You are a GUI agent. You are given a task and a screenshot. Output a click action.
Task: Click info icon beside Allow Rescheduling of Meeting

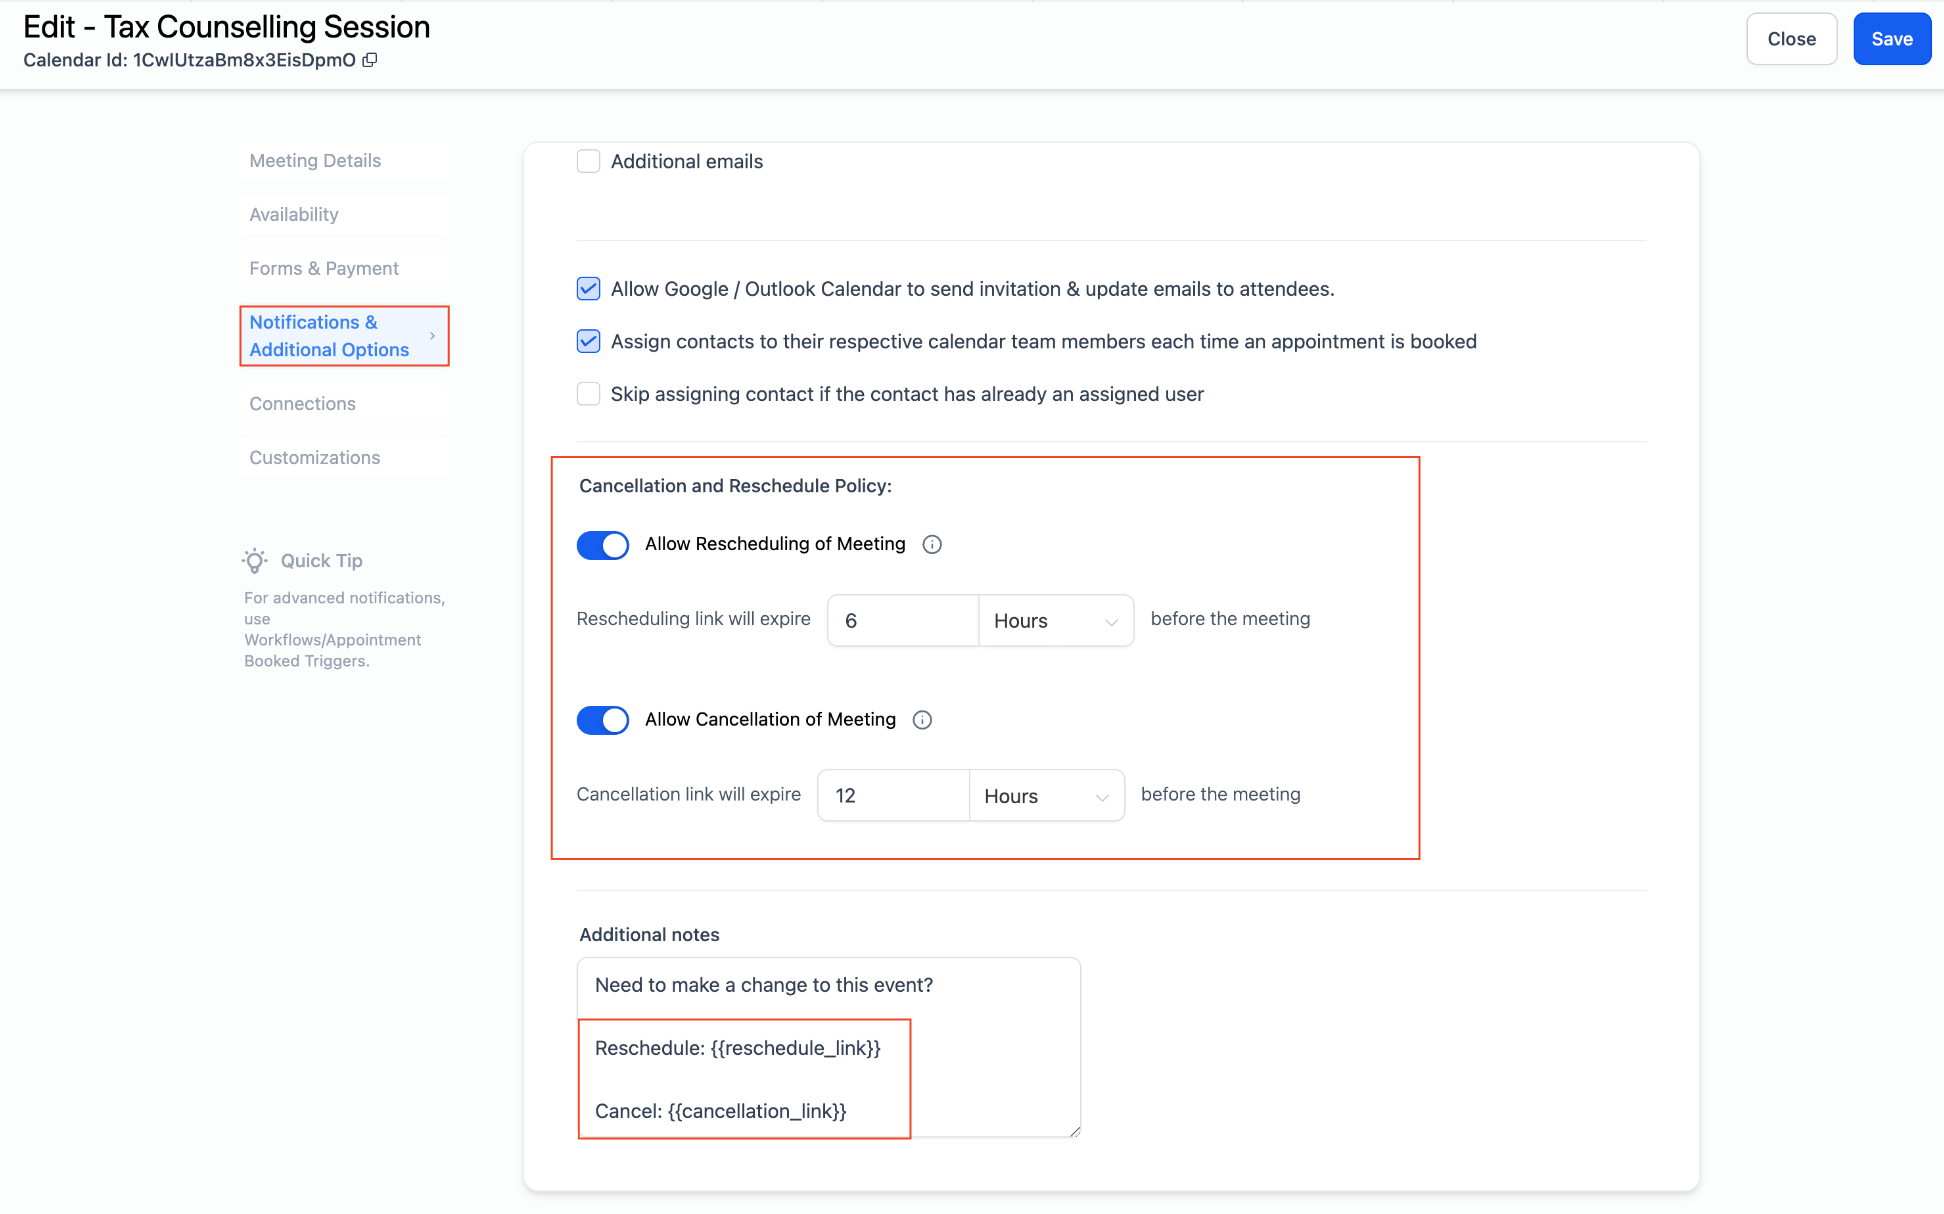point(932,544)
